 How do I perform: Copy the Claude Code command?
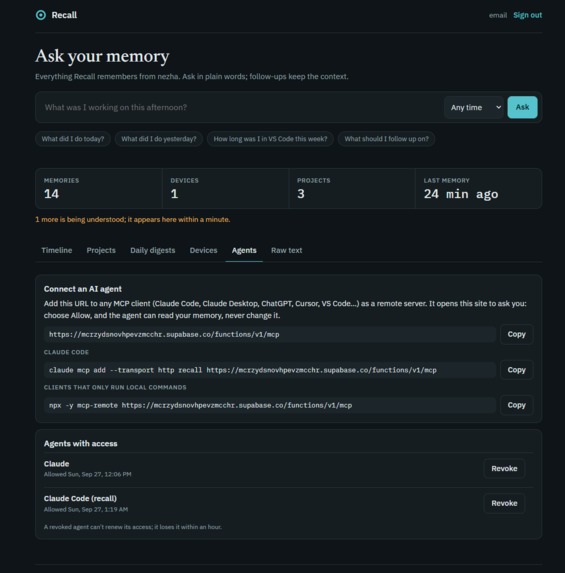pos(516,370)
